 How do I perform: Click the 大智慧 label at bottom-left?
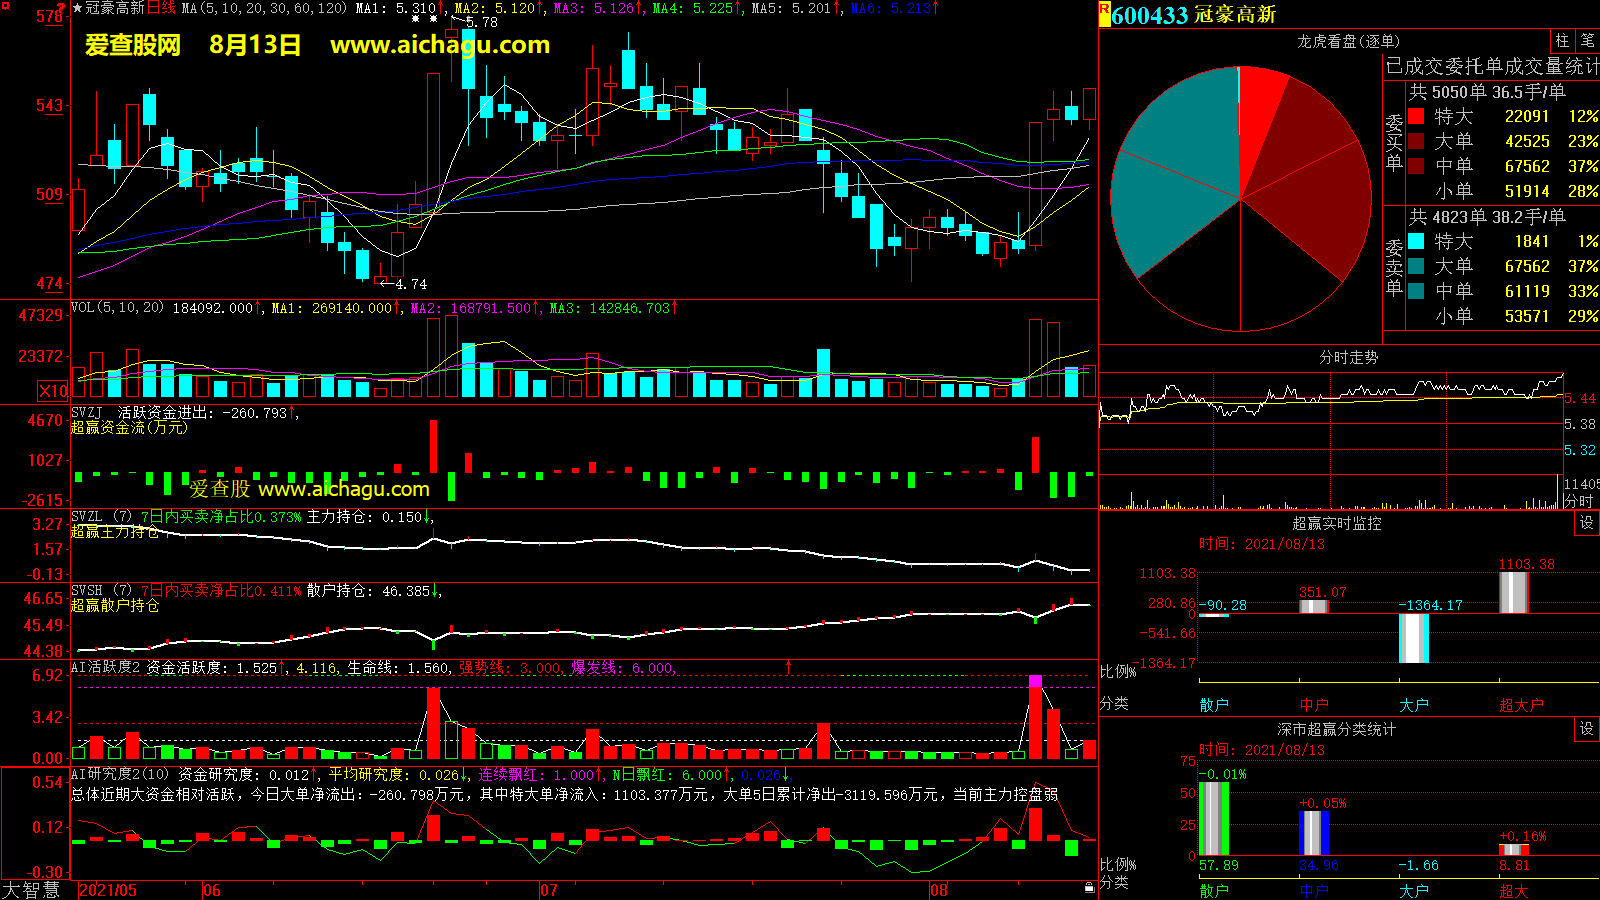pos(32,890)
